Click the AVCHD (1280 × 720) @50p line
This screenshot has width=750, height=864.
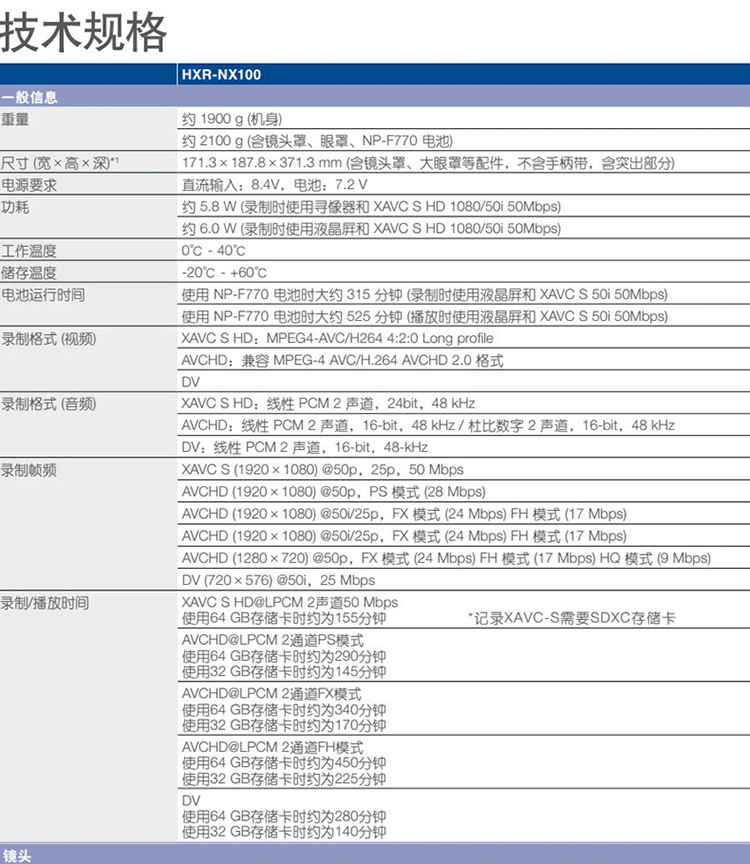point(446,558)
